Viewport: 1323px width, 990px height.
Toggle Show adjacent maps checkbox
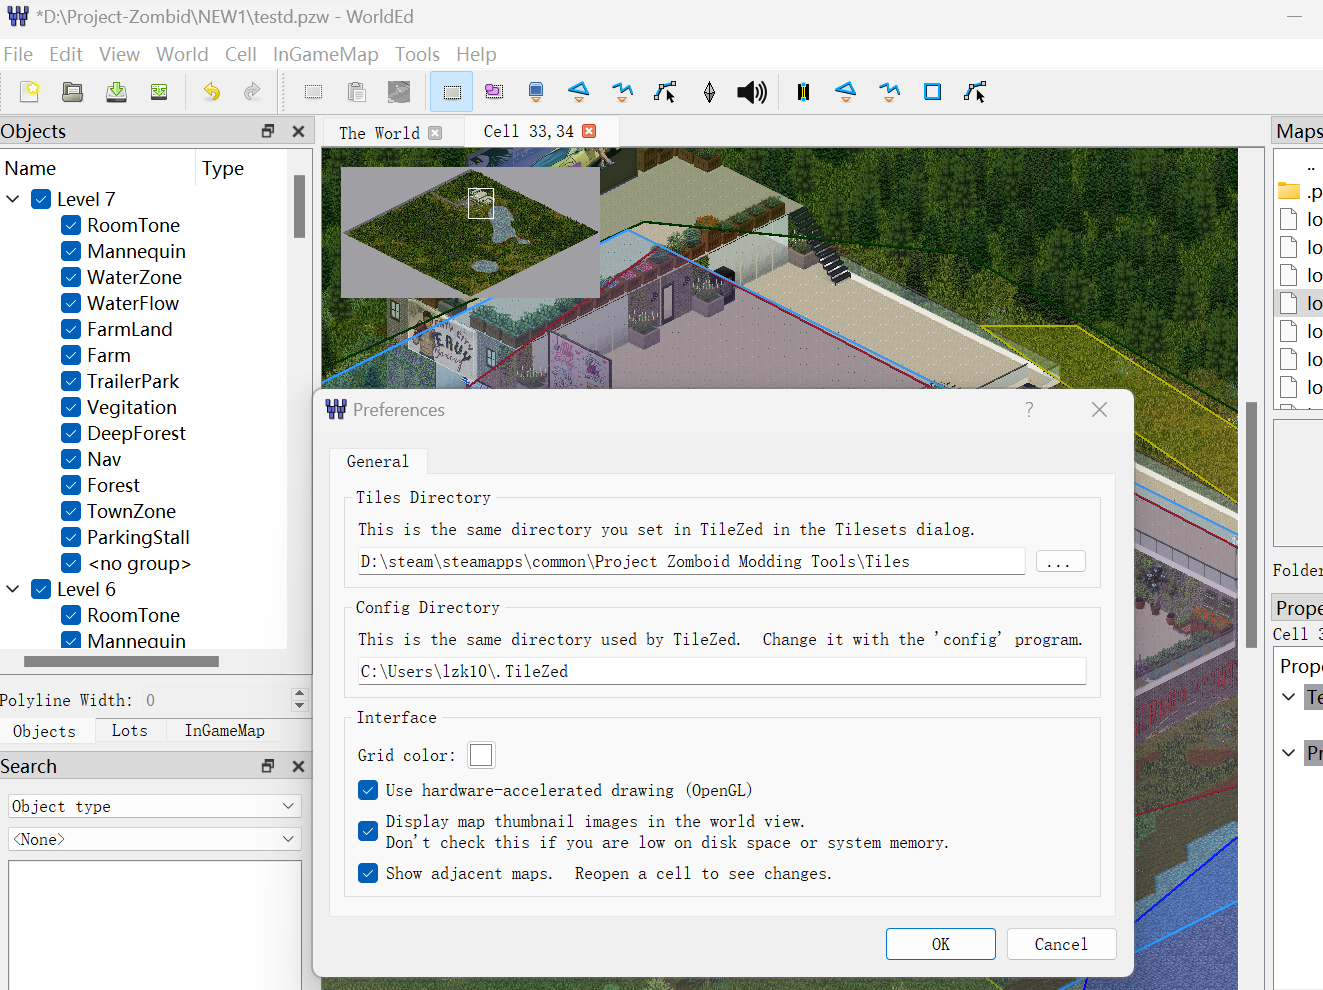tap(368, 873)
